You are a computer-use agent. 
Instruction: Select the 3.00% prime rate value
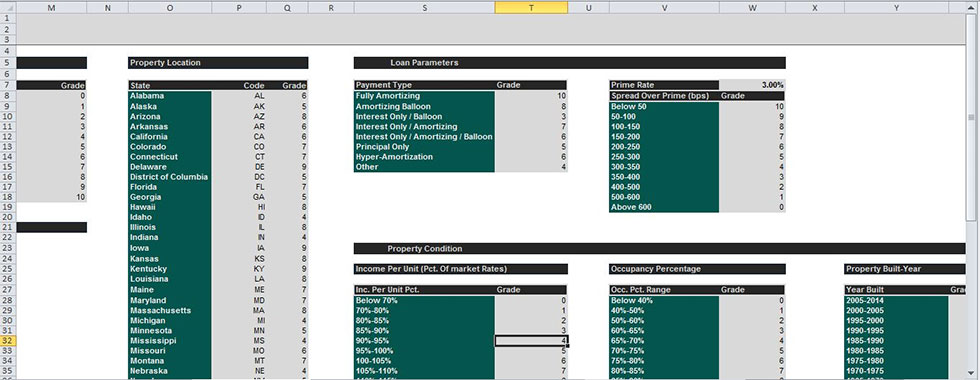click(x=752, y=85)
